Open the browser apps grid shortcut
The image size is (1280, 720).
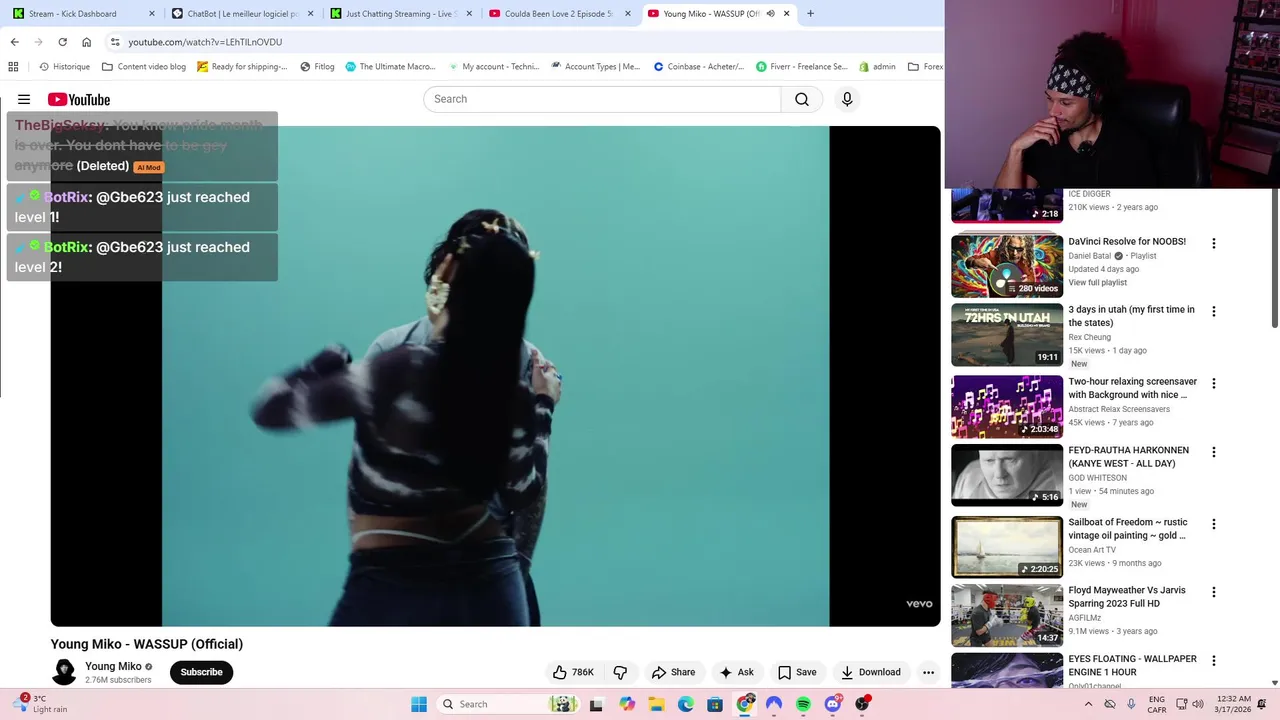(13, 67)
